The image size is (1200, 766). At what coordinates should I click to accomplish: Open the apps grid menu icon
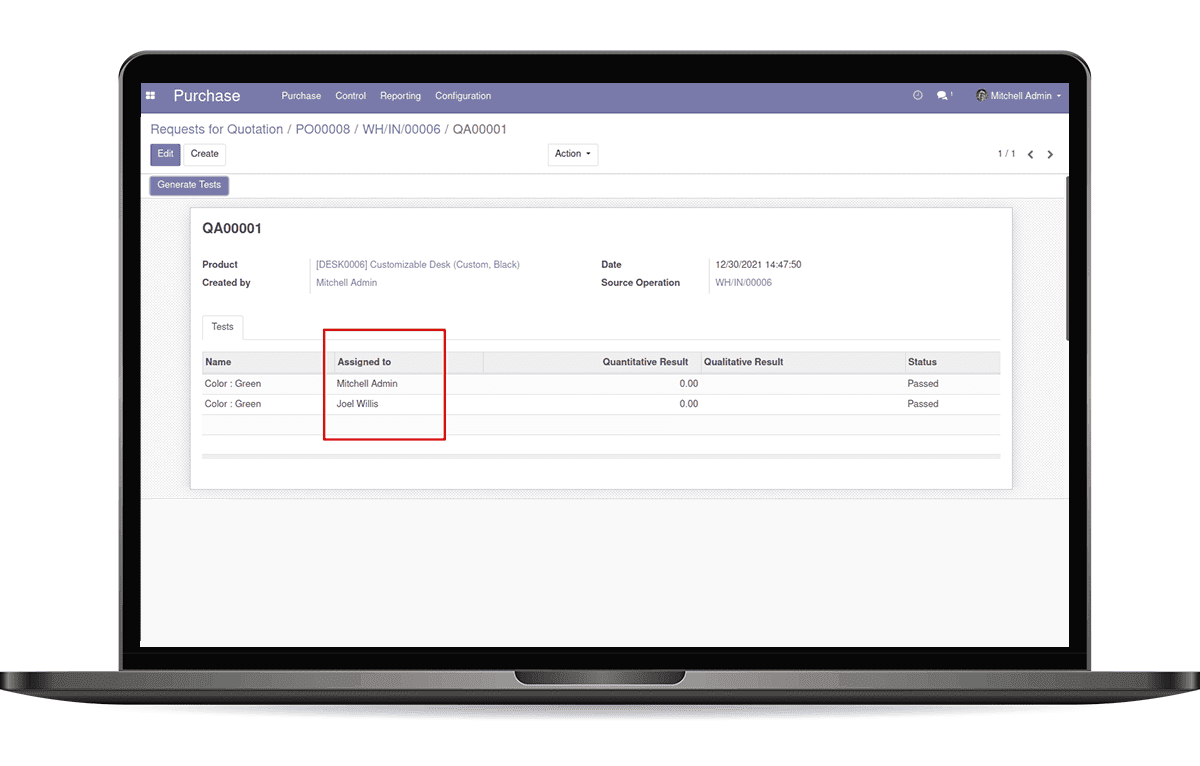click(151, 96)
